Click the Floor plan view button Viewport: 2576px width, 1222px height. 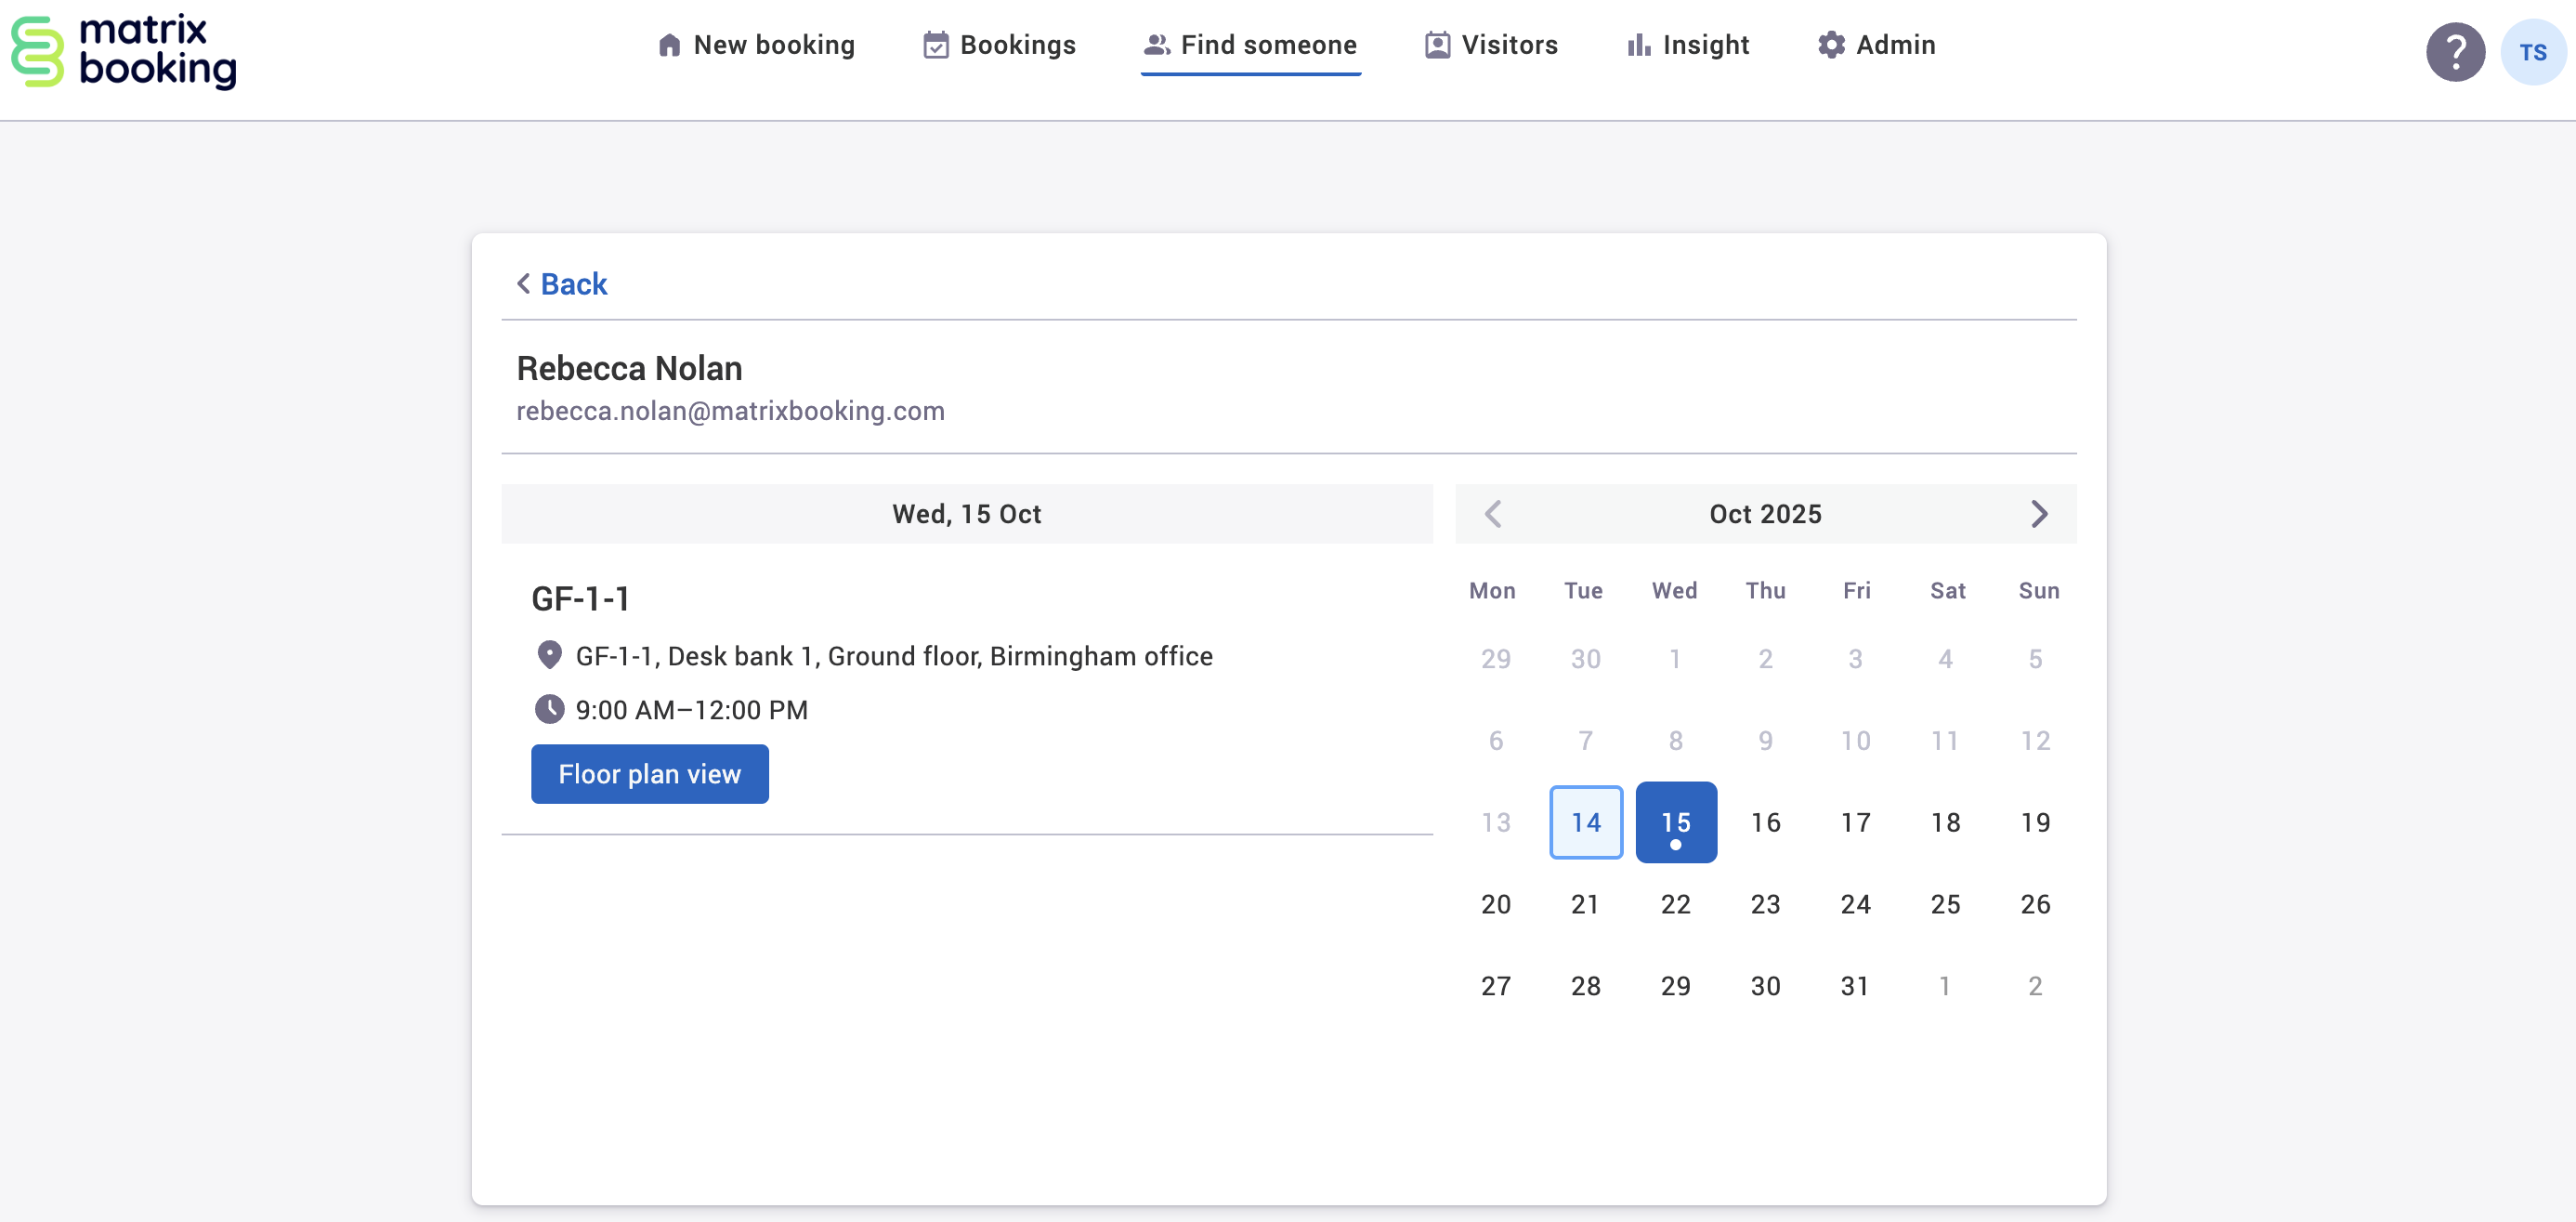pyautogui.click(x=649, y=773)
